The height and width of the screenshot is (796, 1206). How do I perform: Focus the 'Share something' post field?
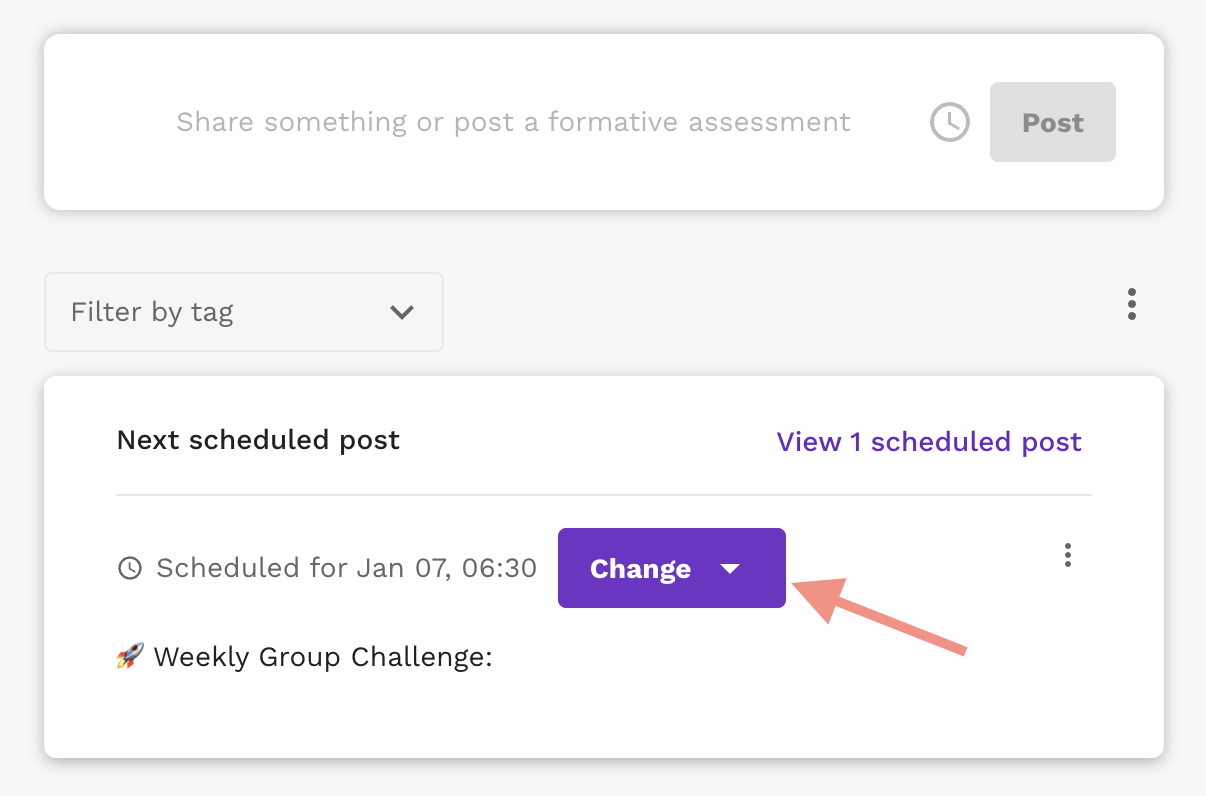[x=513, y=122]
